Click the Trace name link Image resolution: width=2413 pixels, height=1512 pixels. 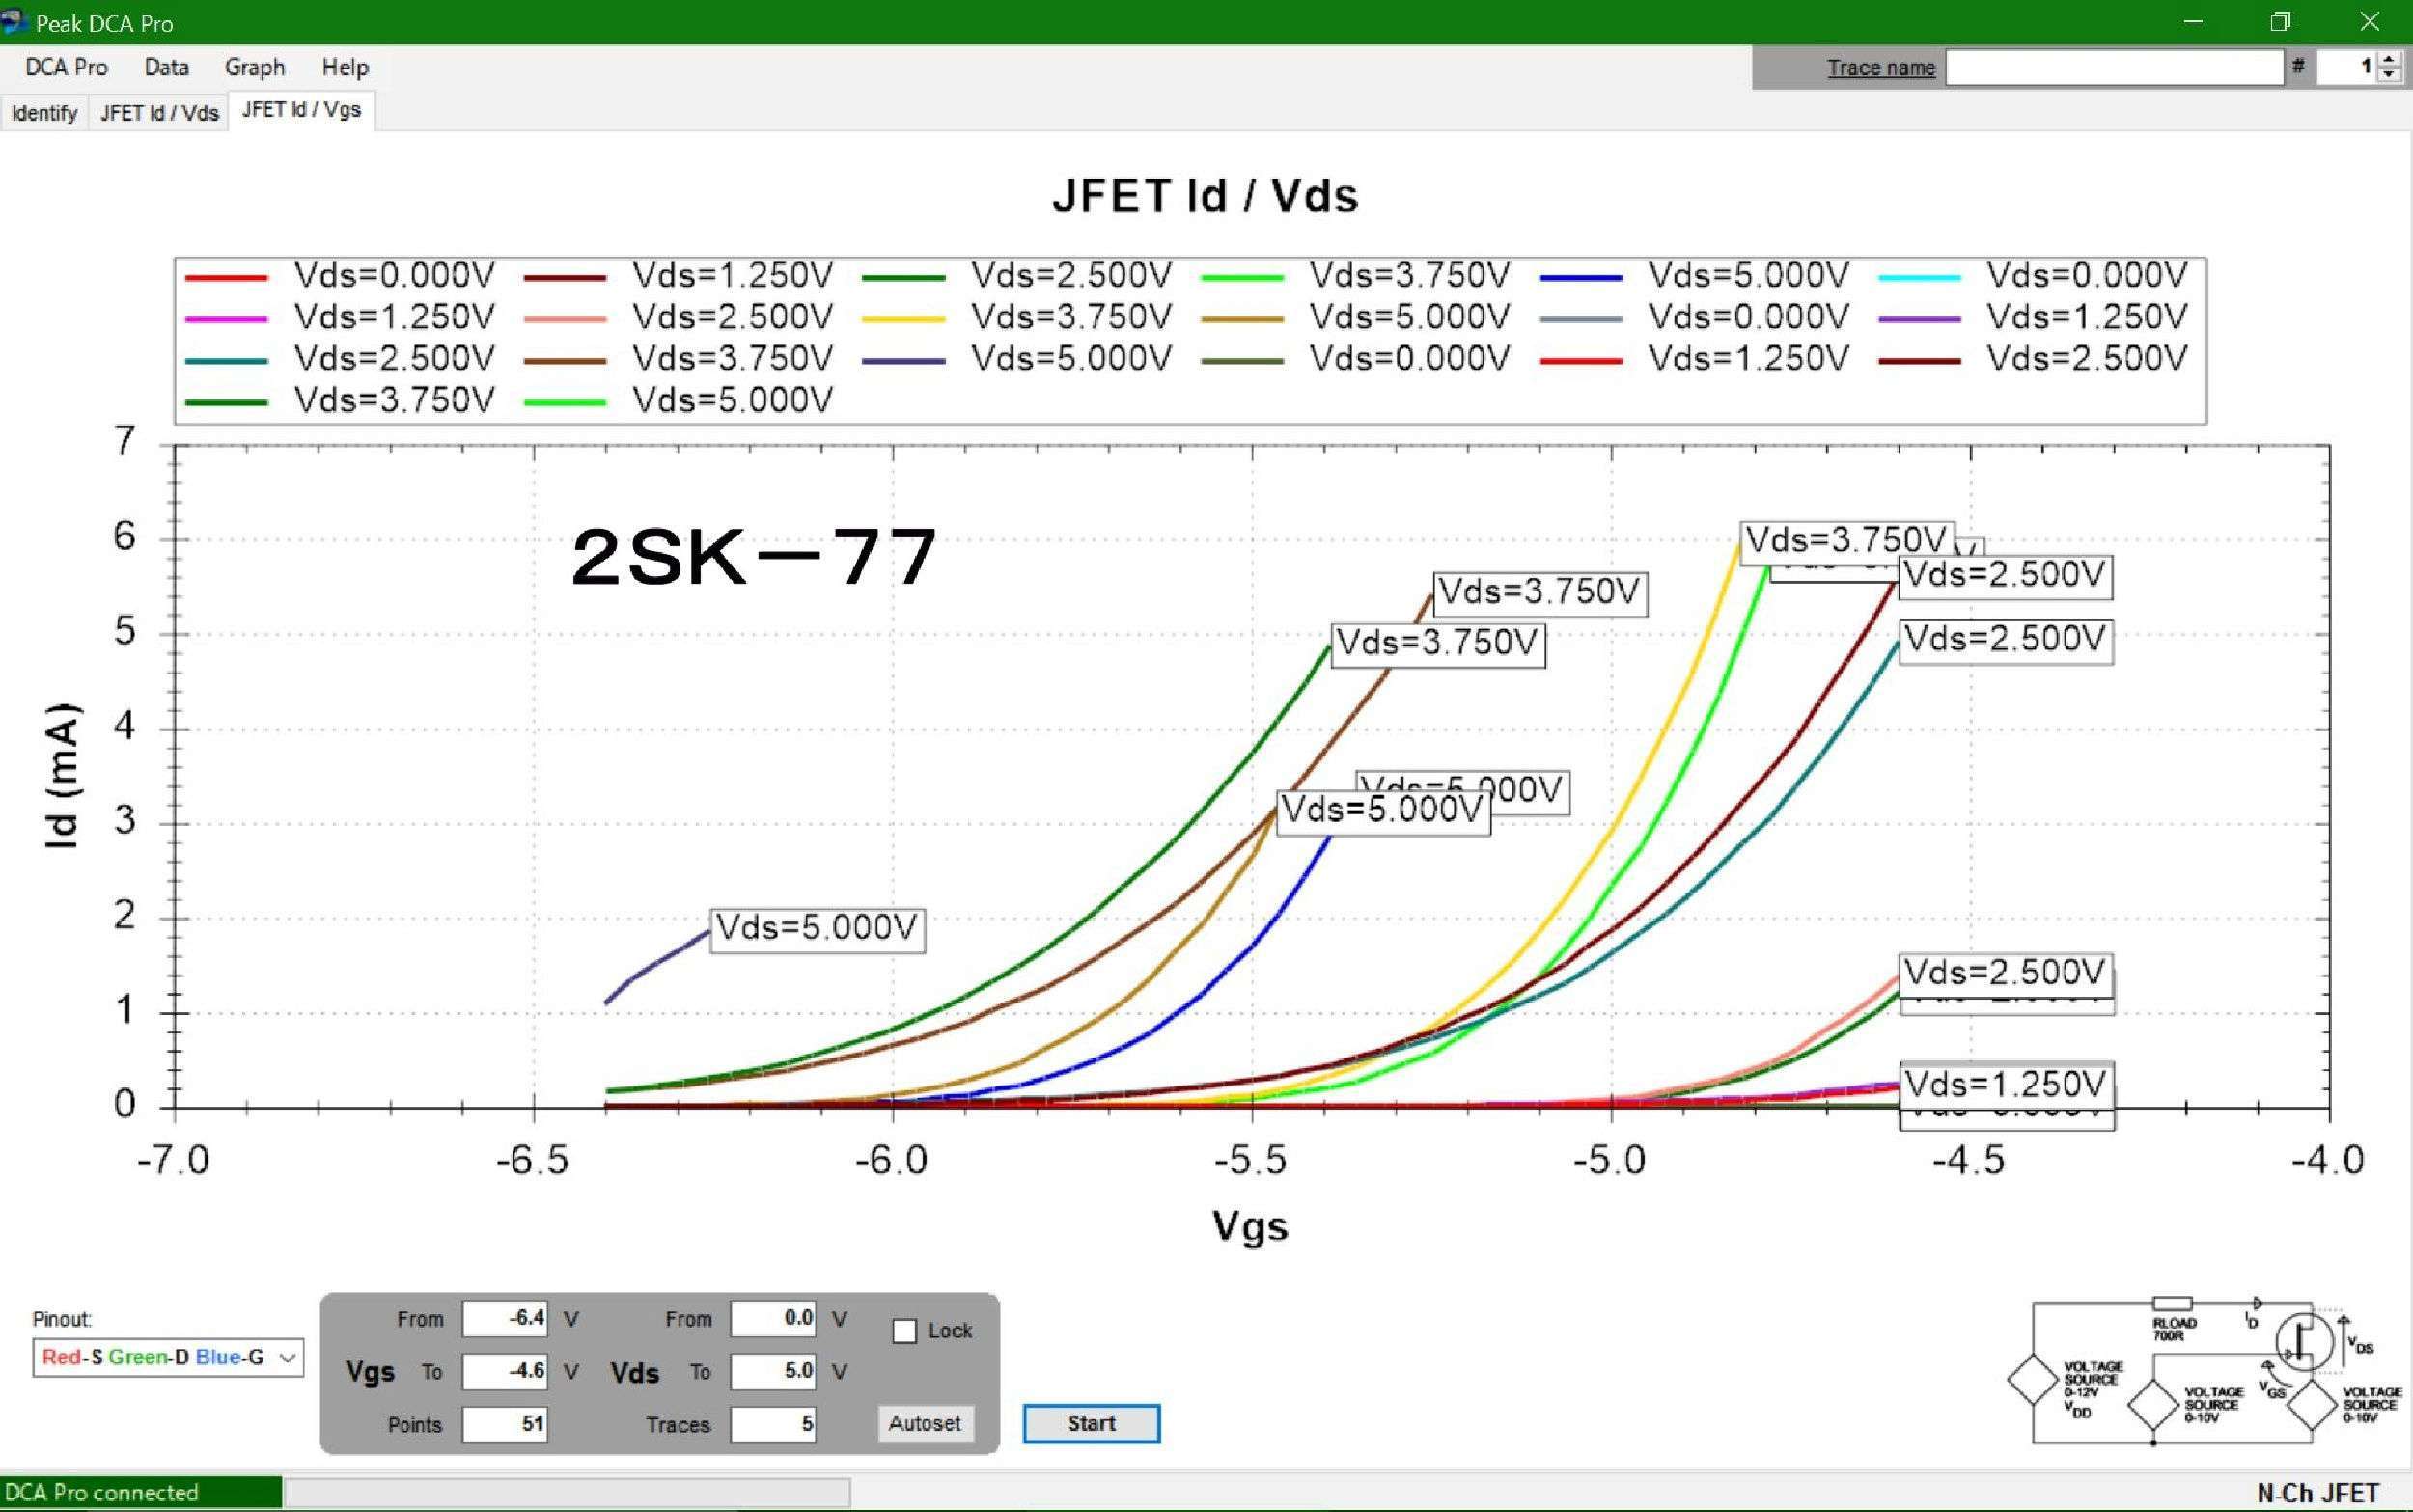coord(1880,67)
